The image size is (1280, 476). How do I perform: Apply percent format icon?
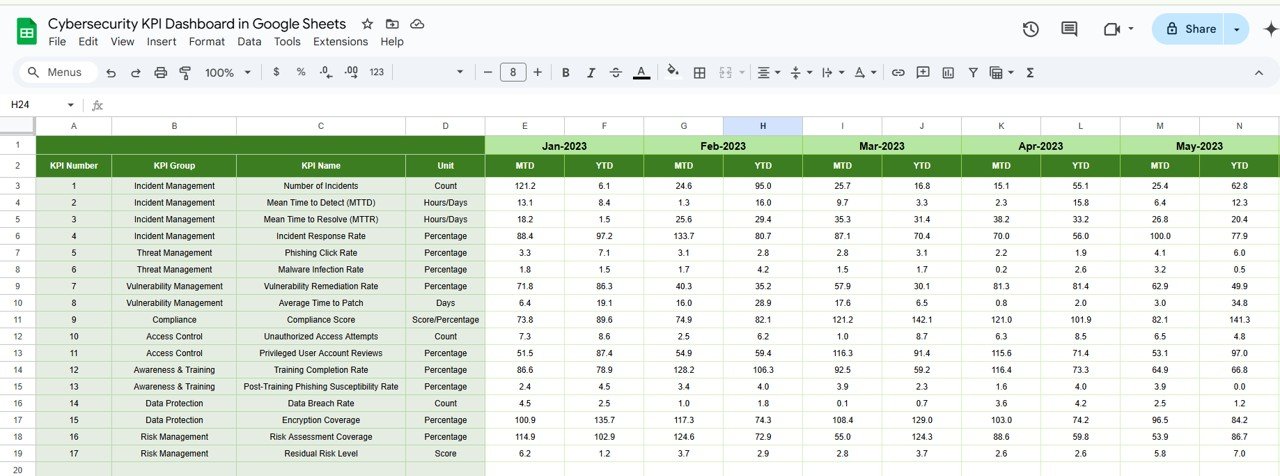click(x=301, y=72)
